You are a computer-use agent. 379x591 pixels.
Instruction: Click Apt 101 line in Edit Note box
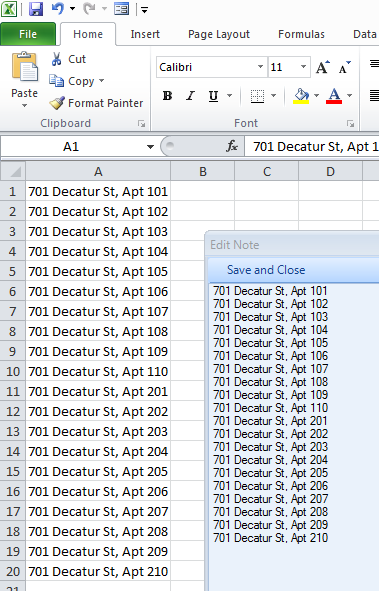coord(270,291)
